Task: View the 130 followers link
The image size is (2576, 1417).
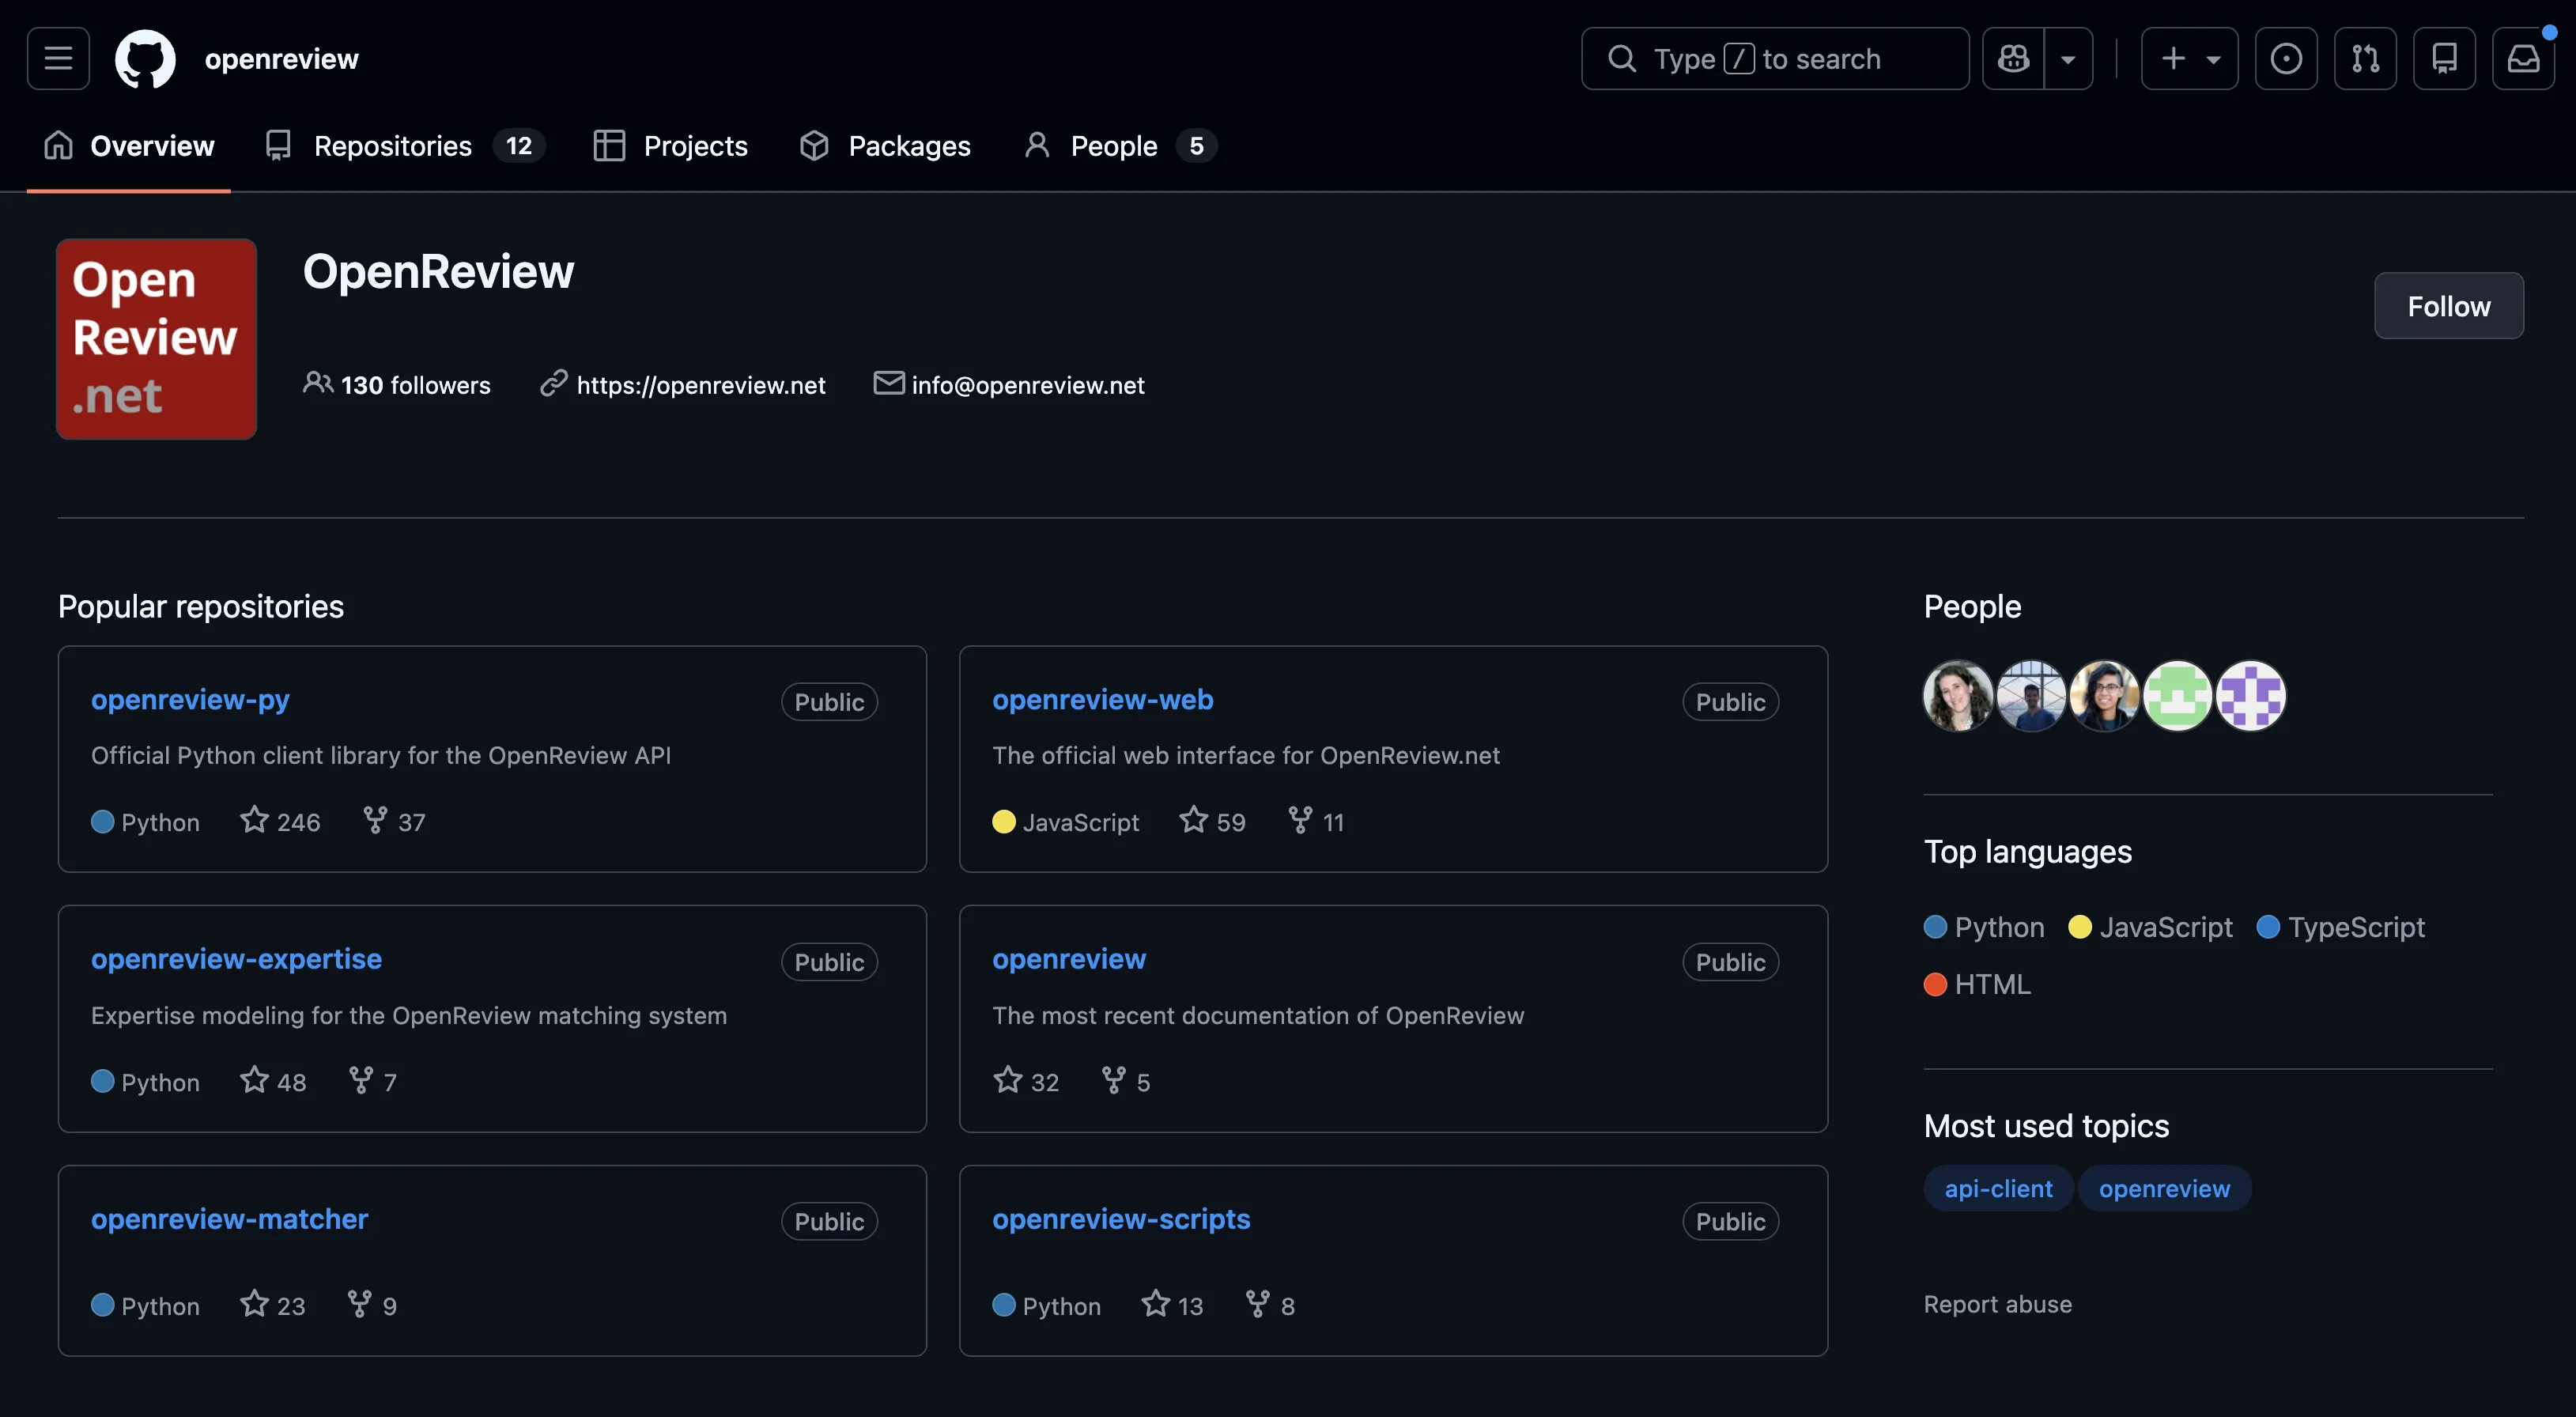Action: [397, 385]
